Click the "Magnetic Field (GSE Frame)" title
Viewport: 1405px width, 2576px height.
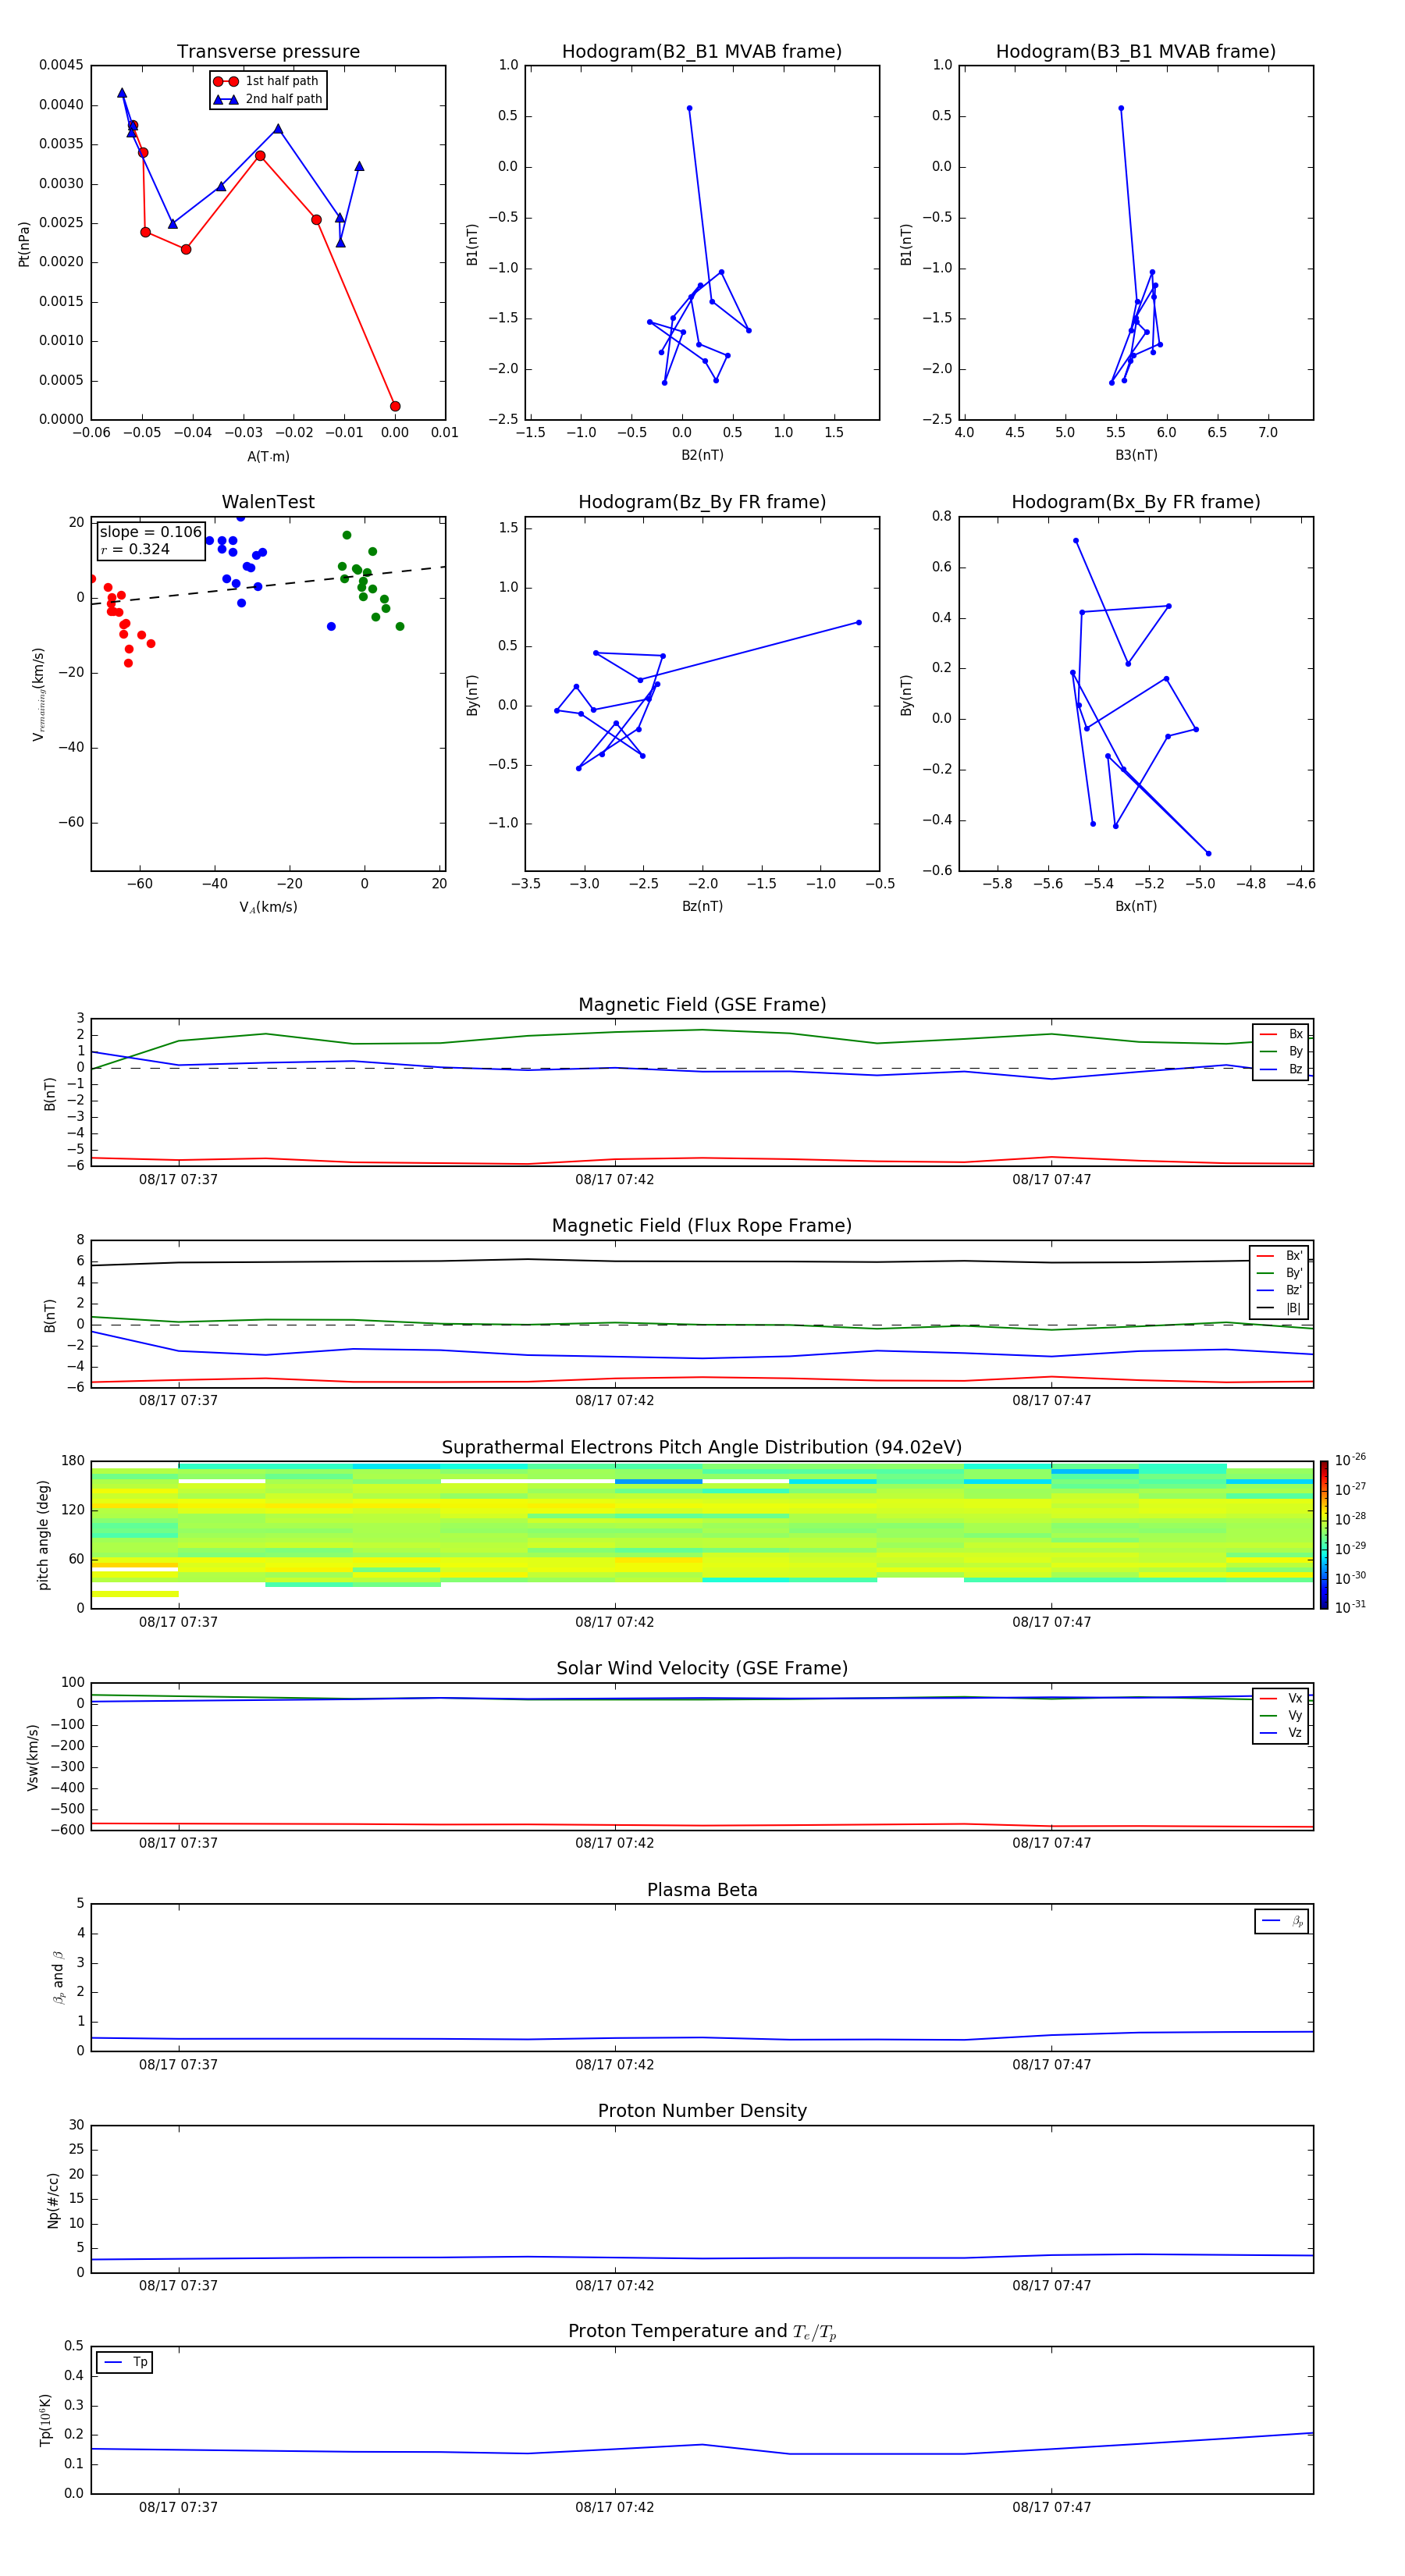click(x=702, y=1005)
